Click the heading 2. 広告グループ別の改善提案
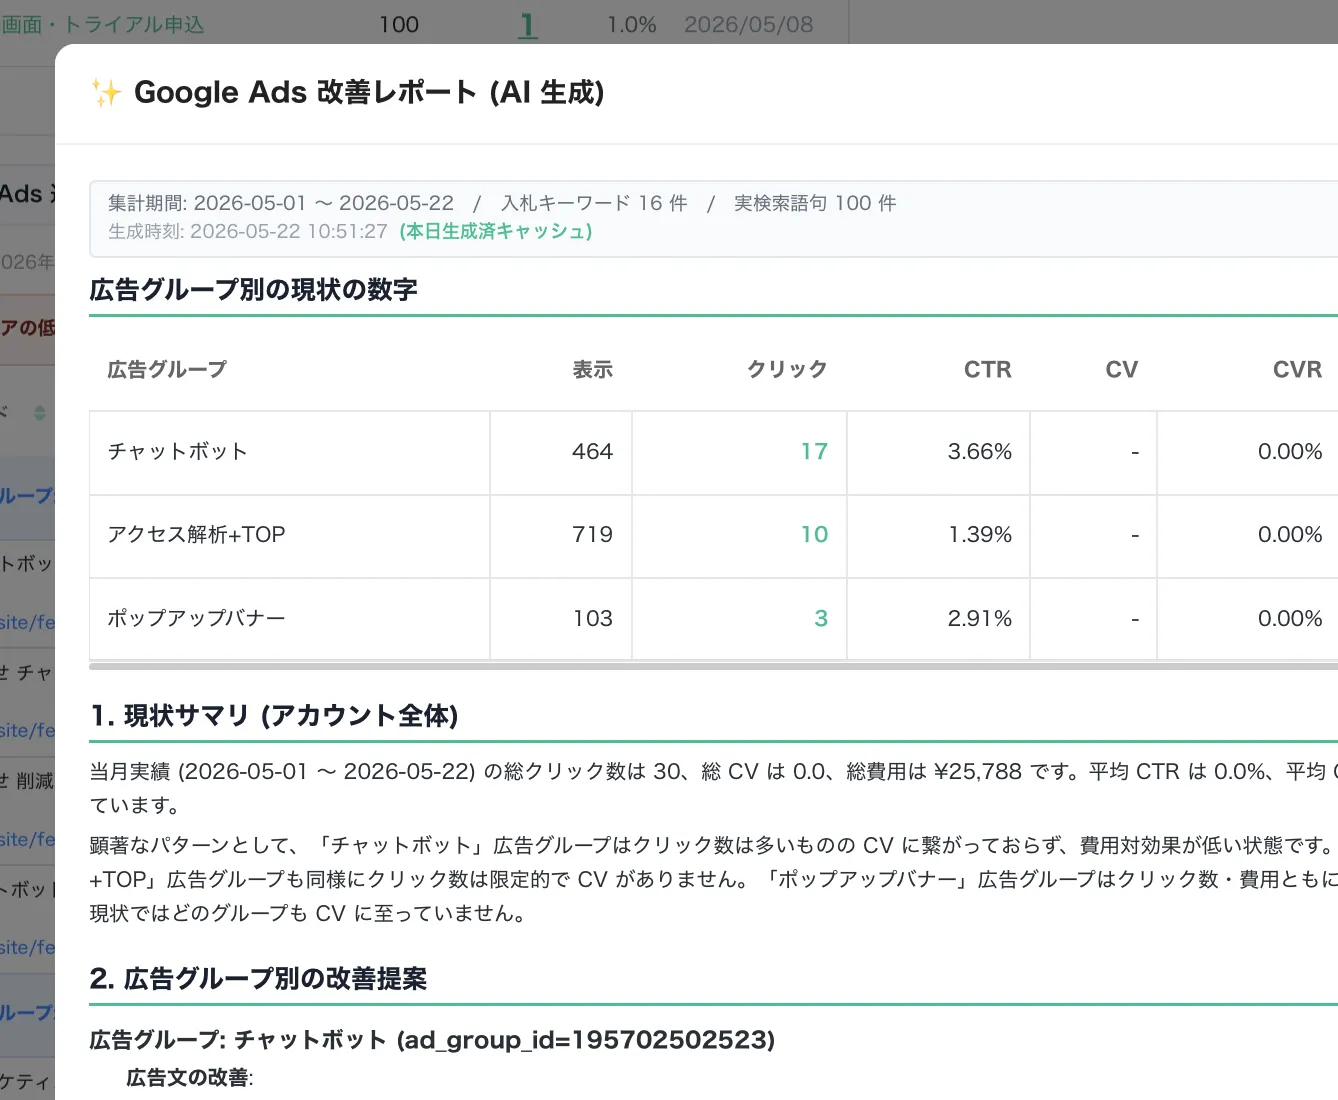1338x1100 pixels. (258, 979)
